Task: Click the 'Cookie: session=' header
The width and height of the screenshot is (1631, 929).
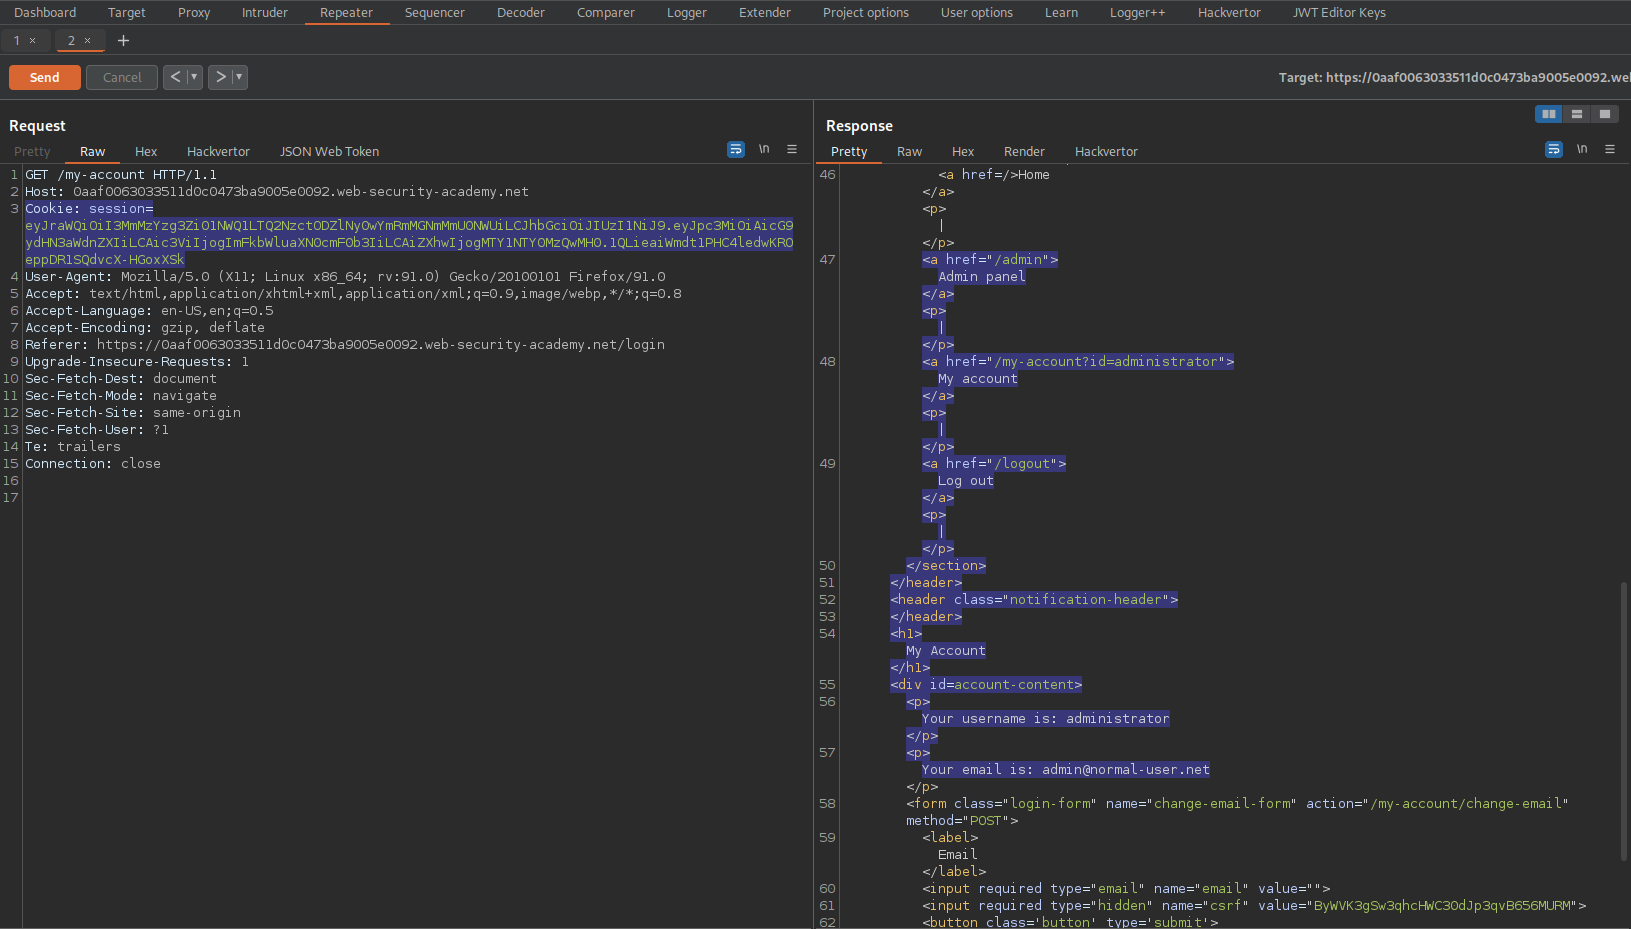Action: click(x=89, y=209)
